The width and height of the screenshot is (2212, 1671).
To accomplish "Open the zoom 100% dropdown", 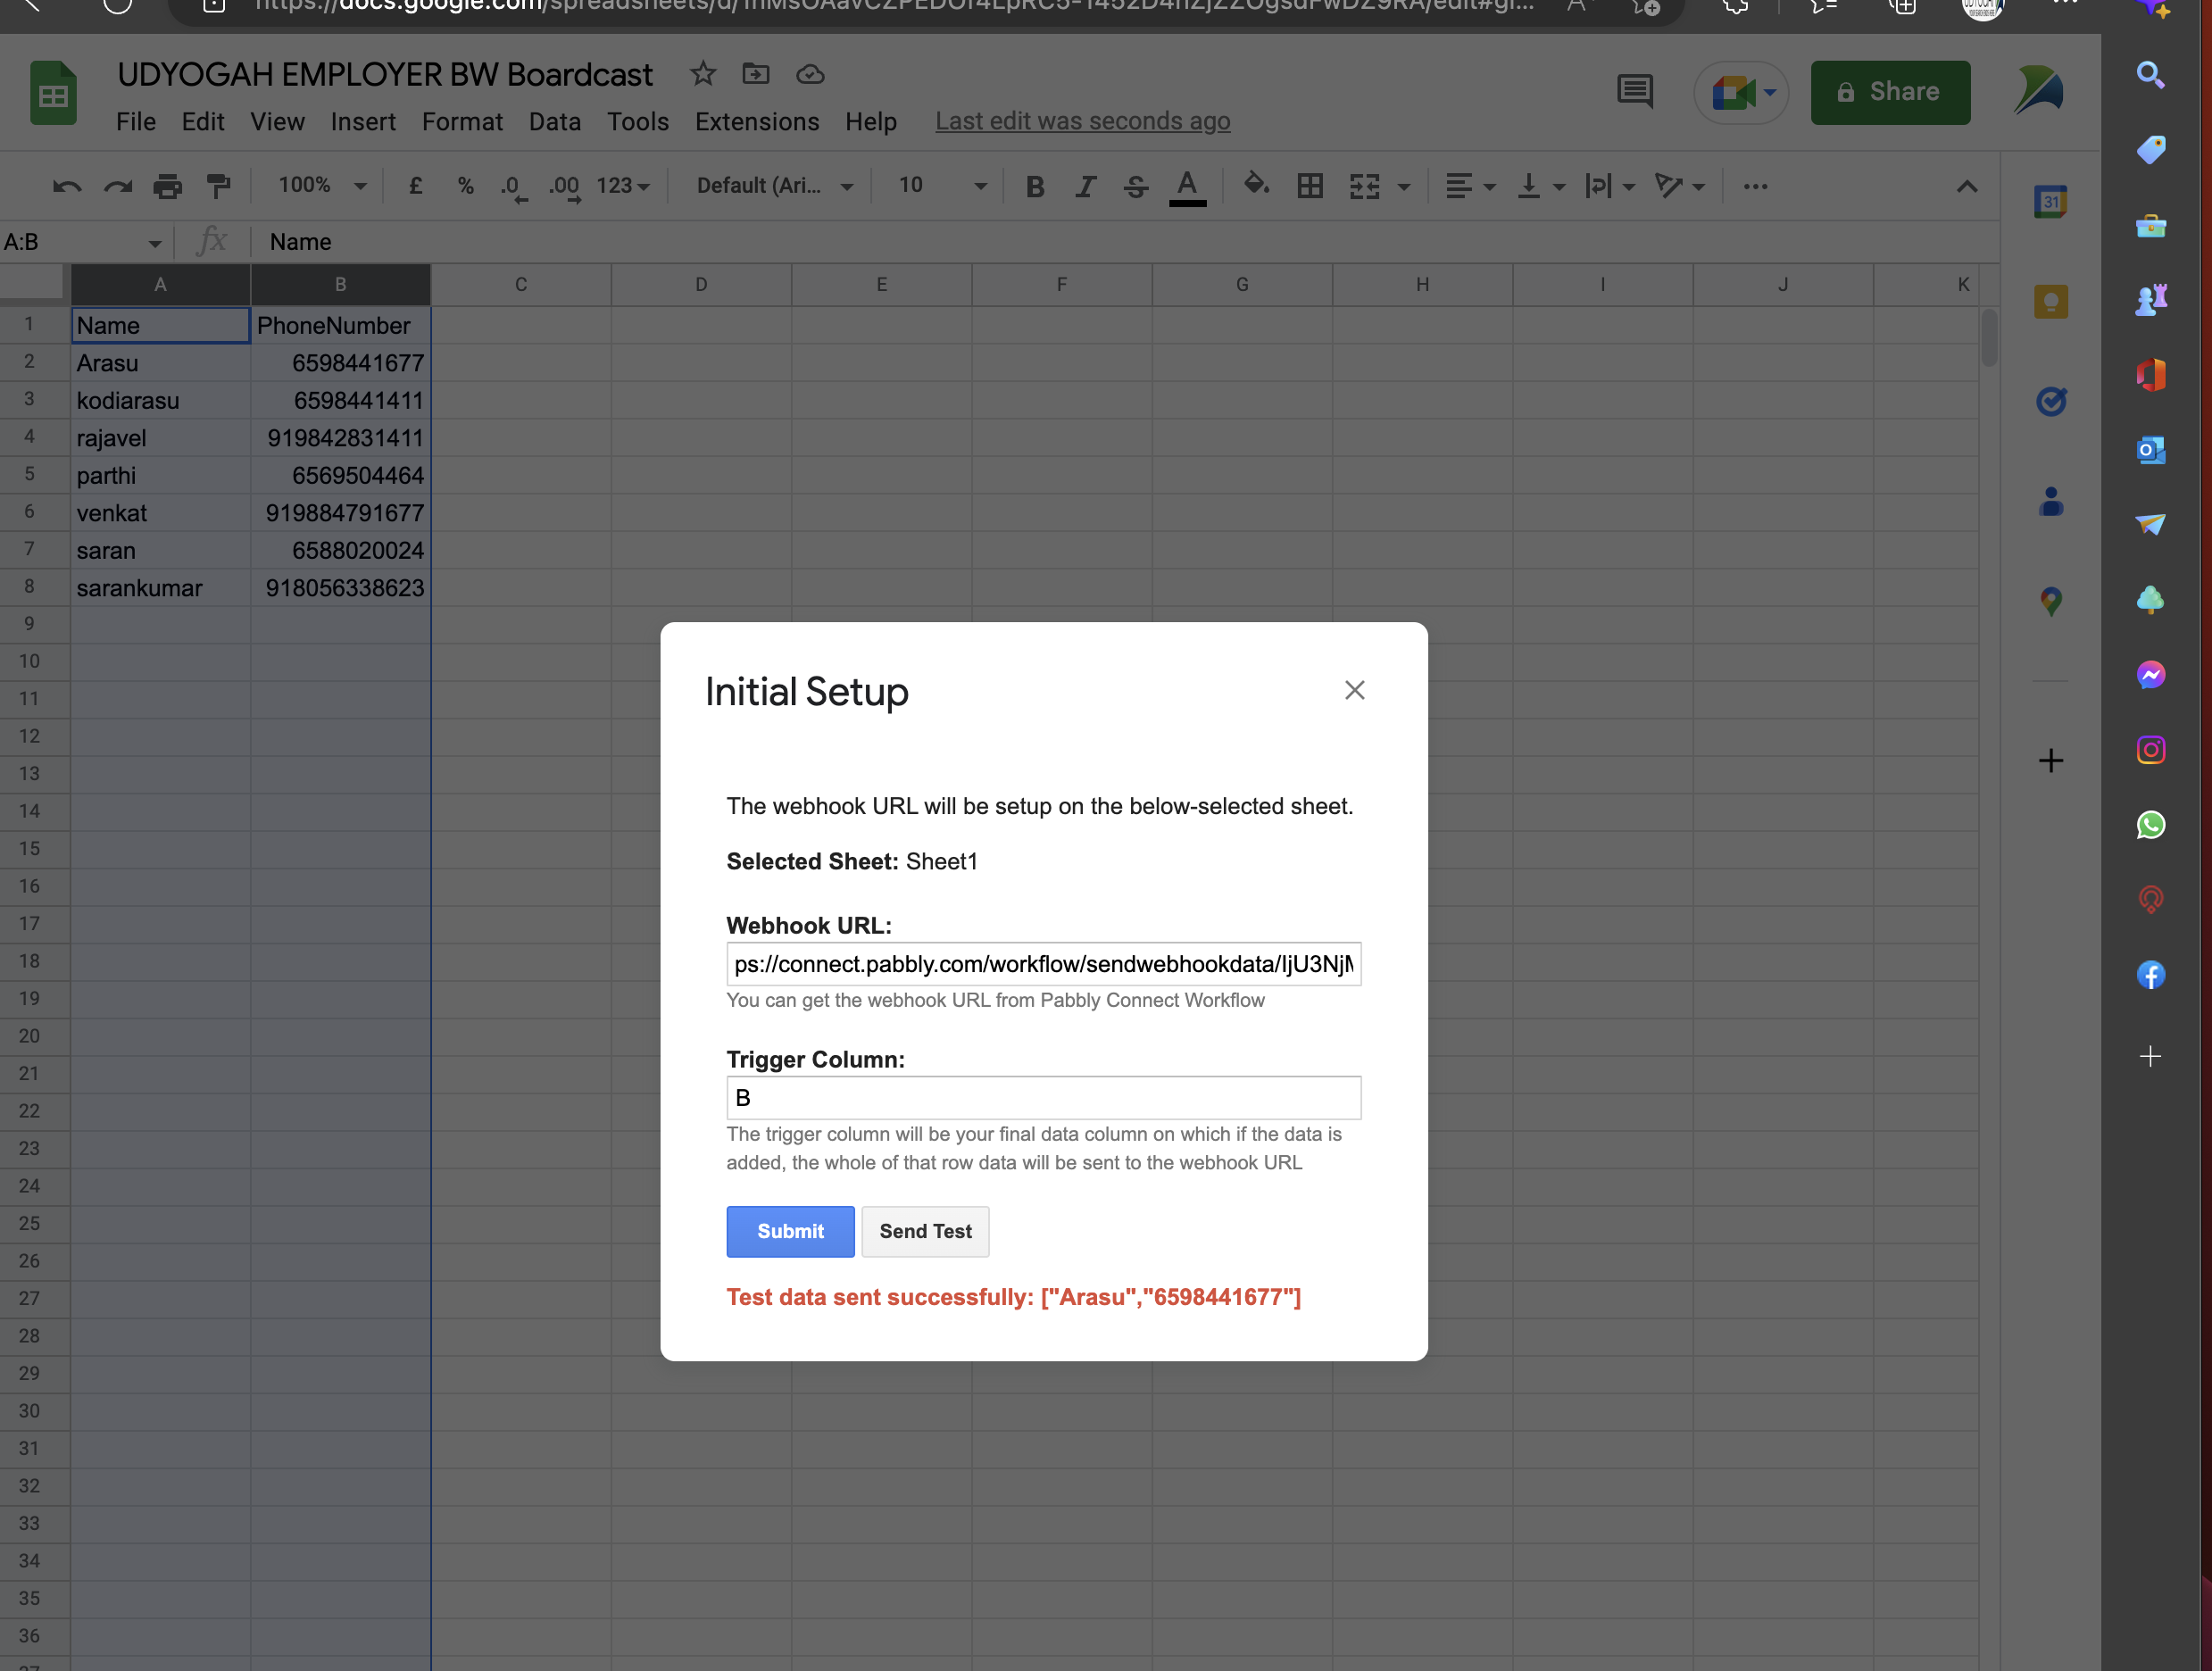I will (x=322, y=186).
